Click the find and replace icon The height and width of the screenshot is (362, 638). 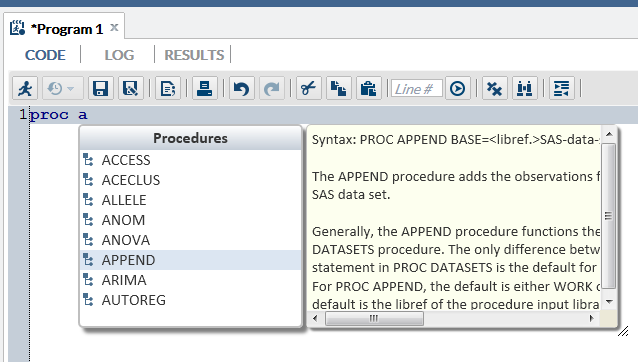(525, 88)
